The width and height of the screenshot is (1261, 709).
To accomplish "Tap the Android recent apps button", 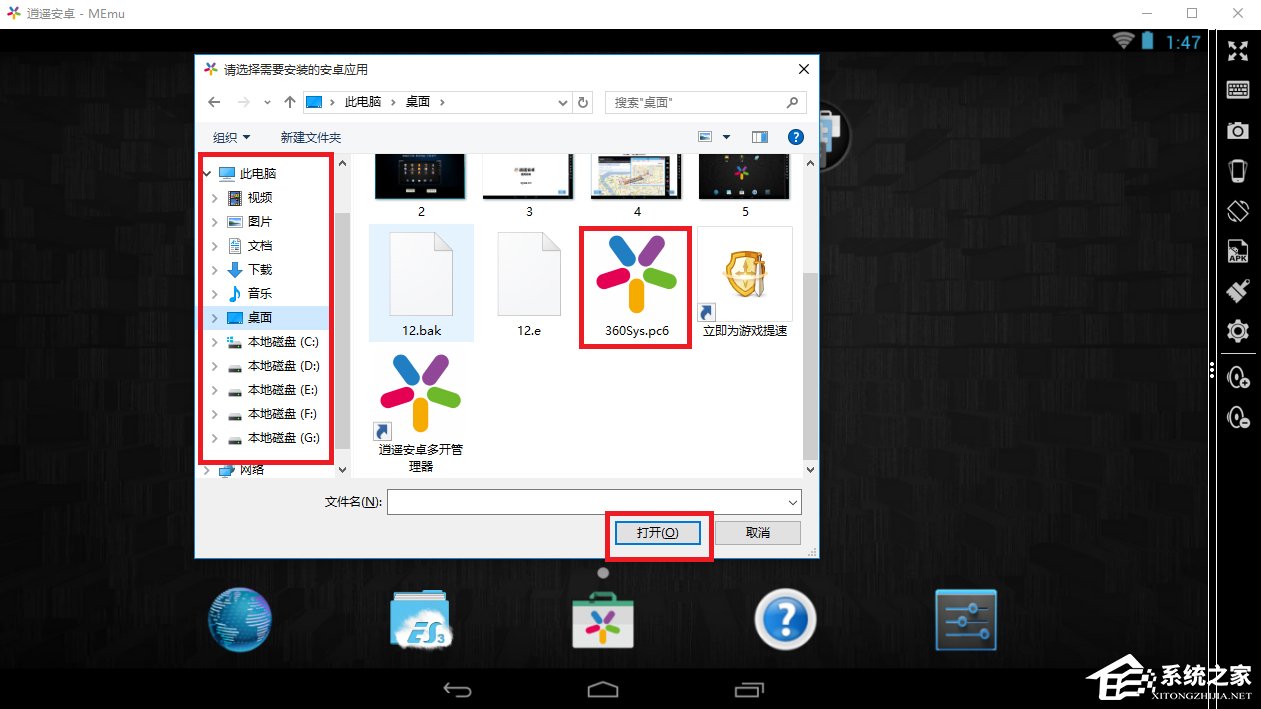I will tap(749, 689).
